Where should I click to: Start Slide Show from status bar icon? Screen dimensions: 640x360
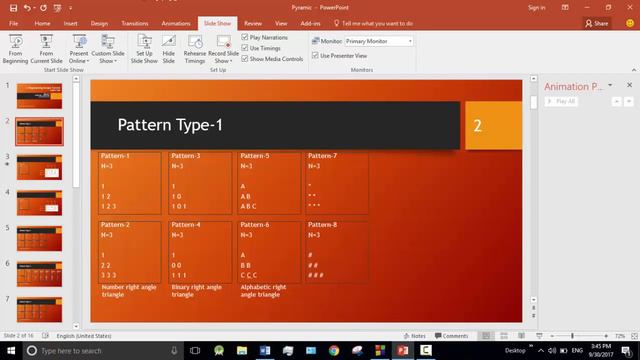click(539, 336)
